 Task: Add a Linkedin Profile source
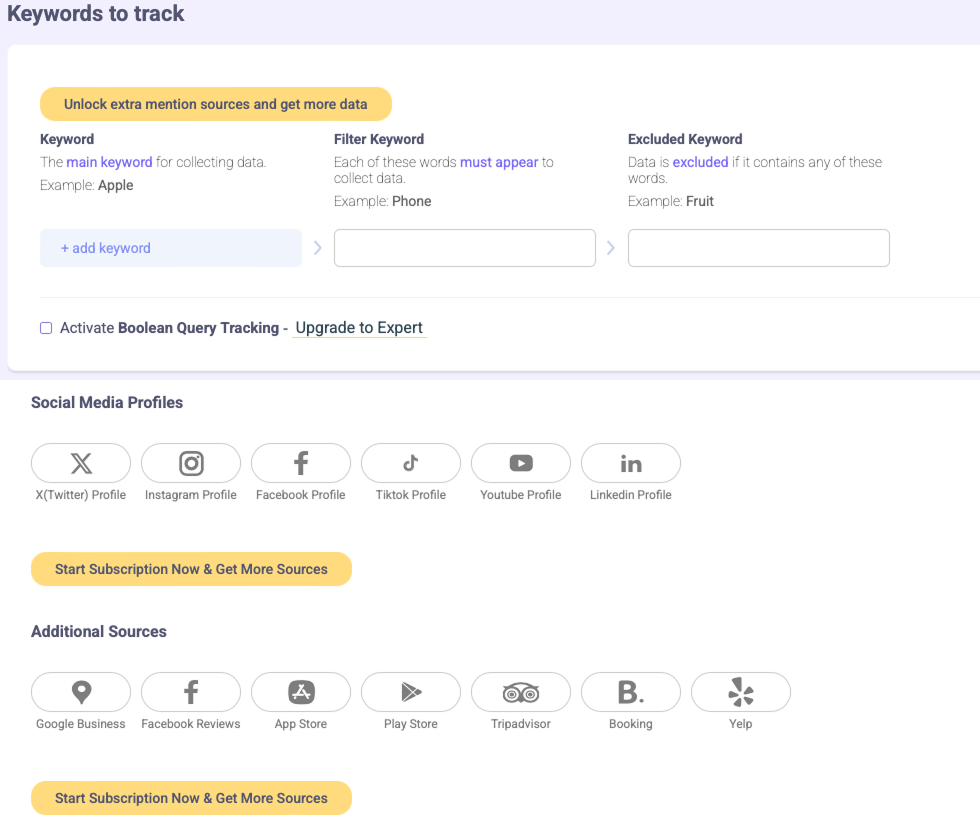coord(630,463)
